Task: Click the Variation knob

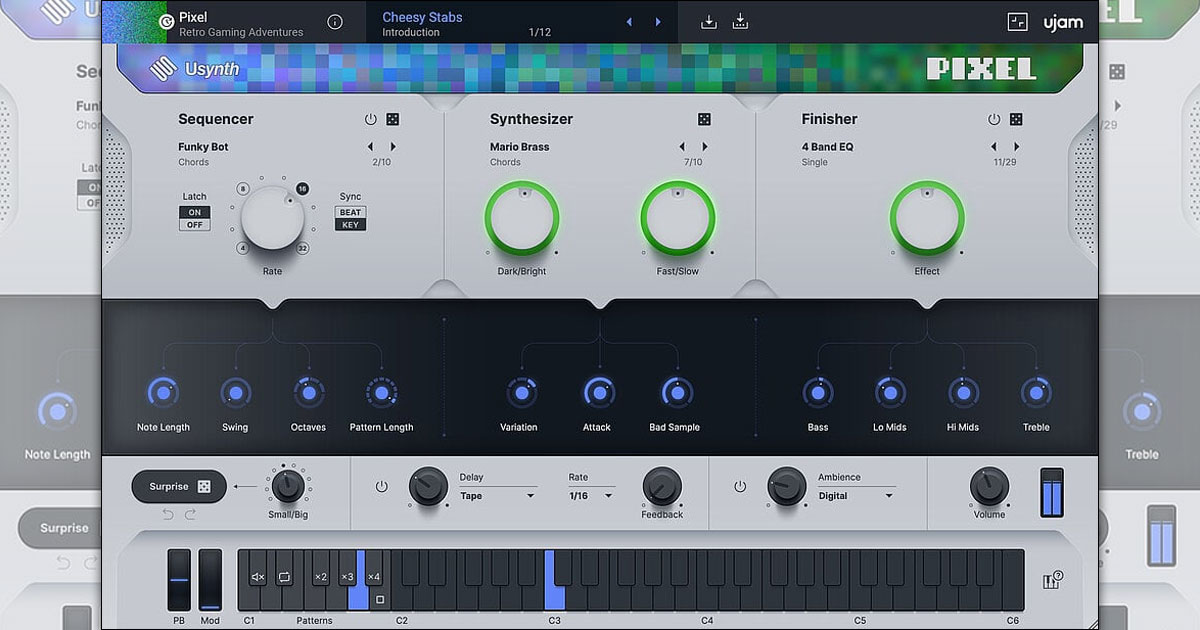Action: [x=520, y=393]
